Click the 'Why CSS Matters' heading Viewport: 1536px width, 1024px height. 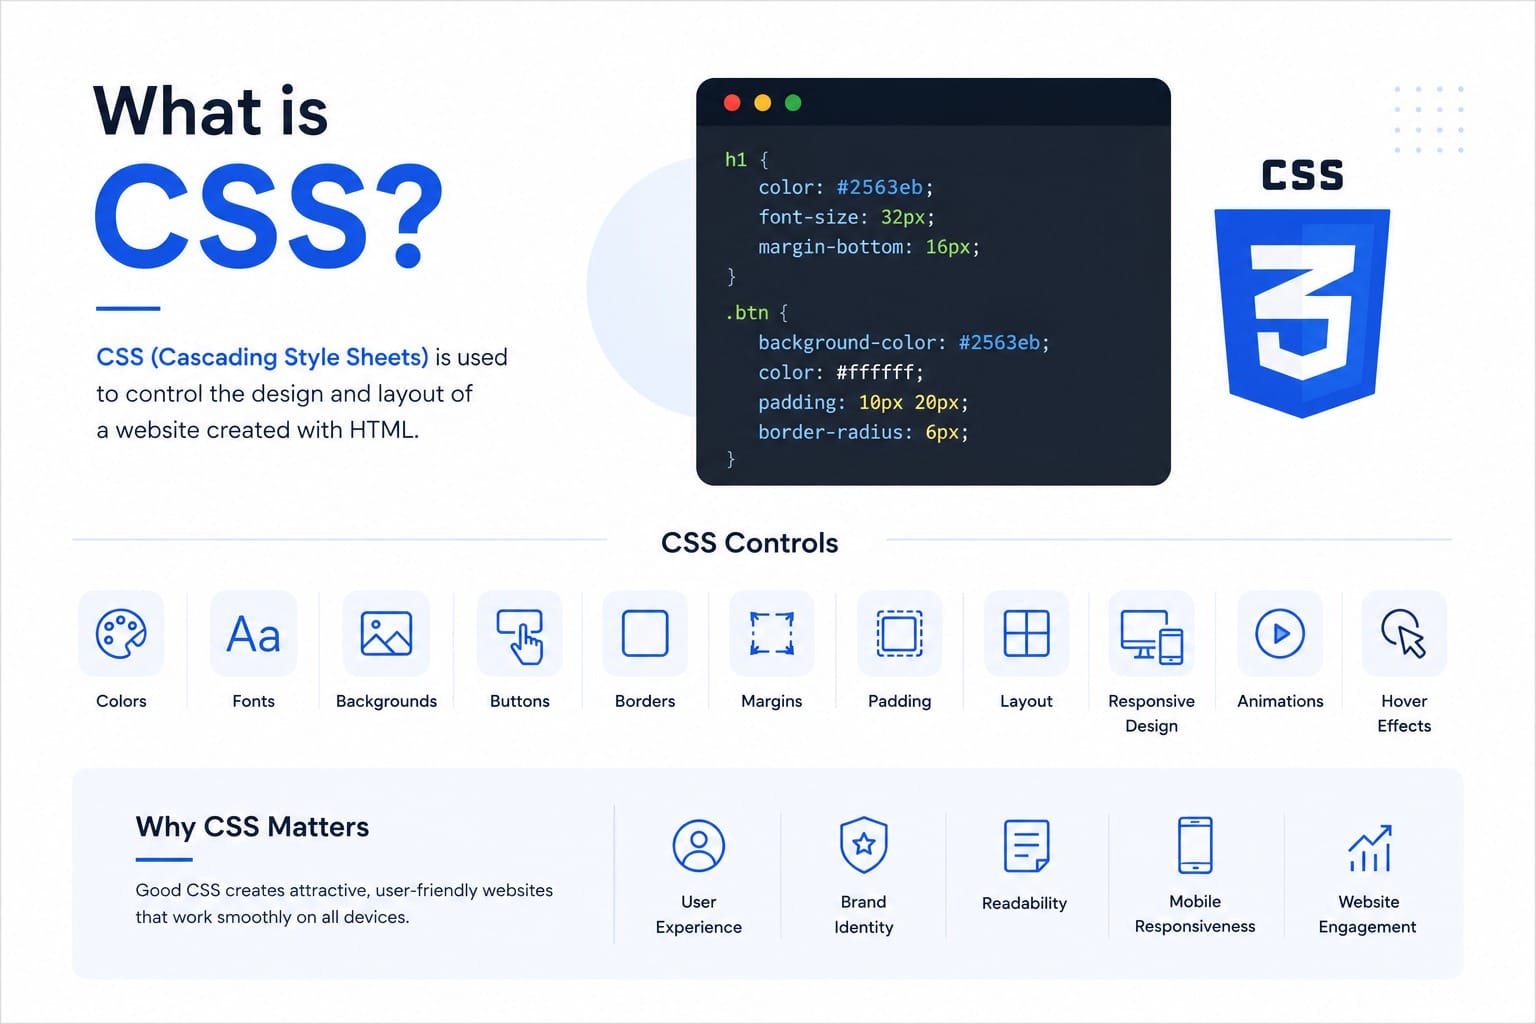point(252,827)
